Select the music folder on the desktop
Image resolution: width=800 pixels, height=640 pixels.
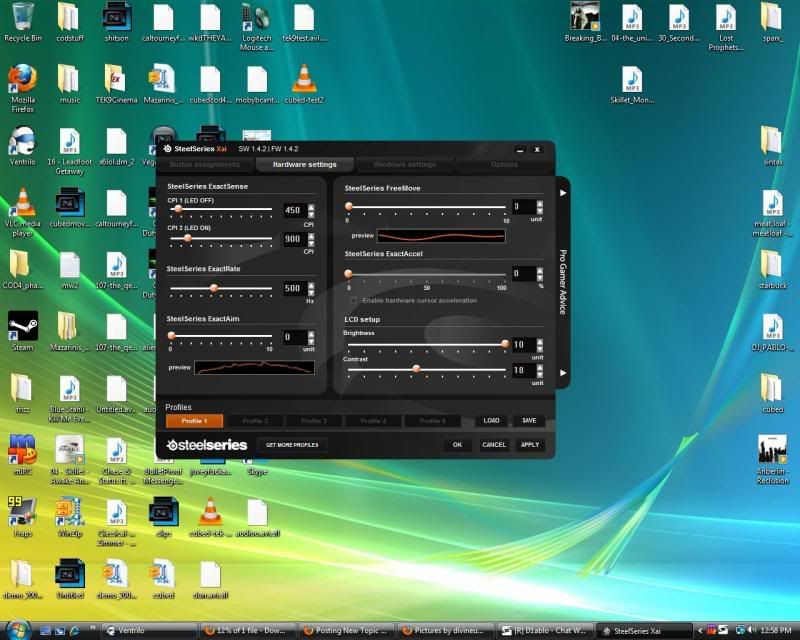pyautogui.click(x=69, y=84)
